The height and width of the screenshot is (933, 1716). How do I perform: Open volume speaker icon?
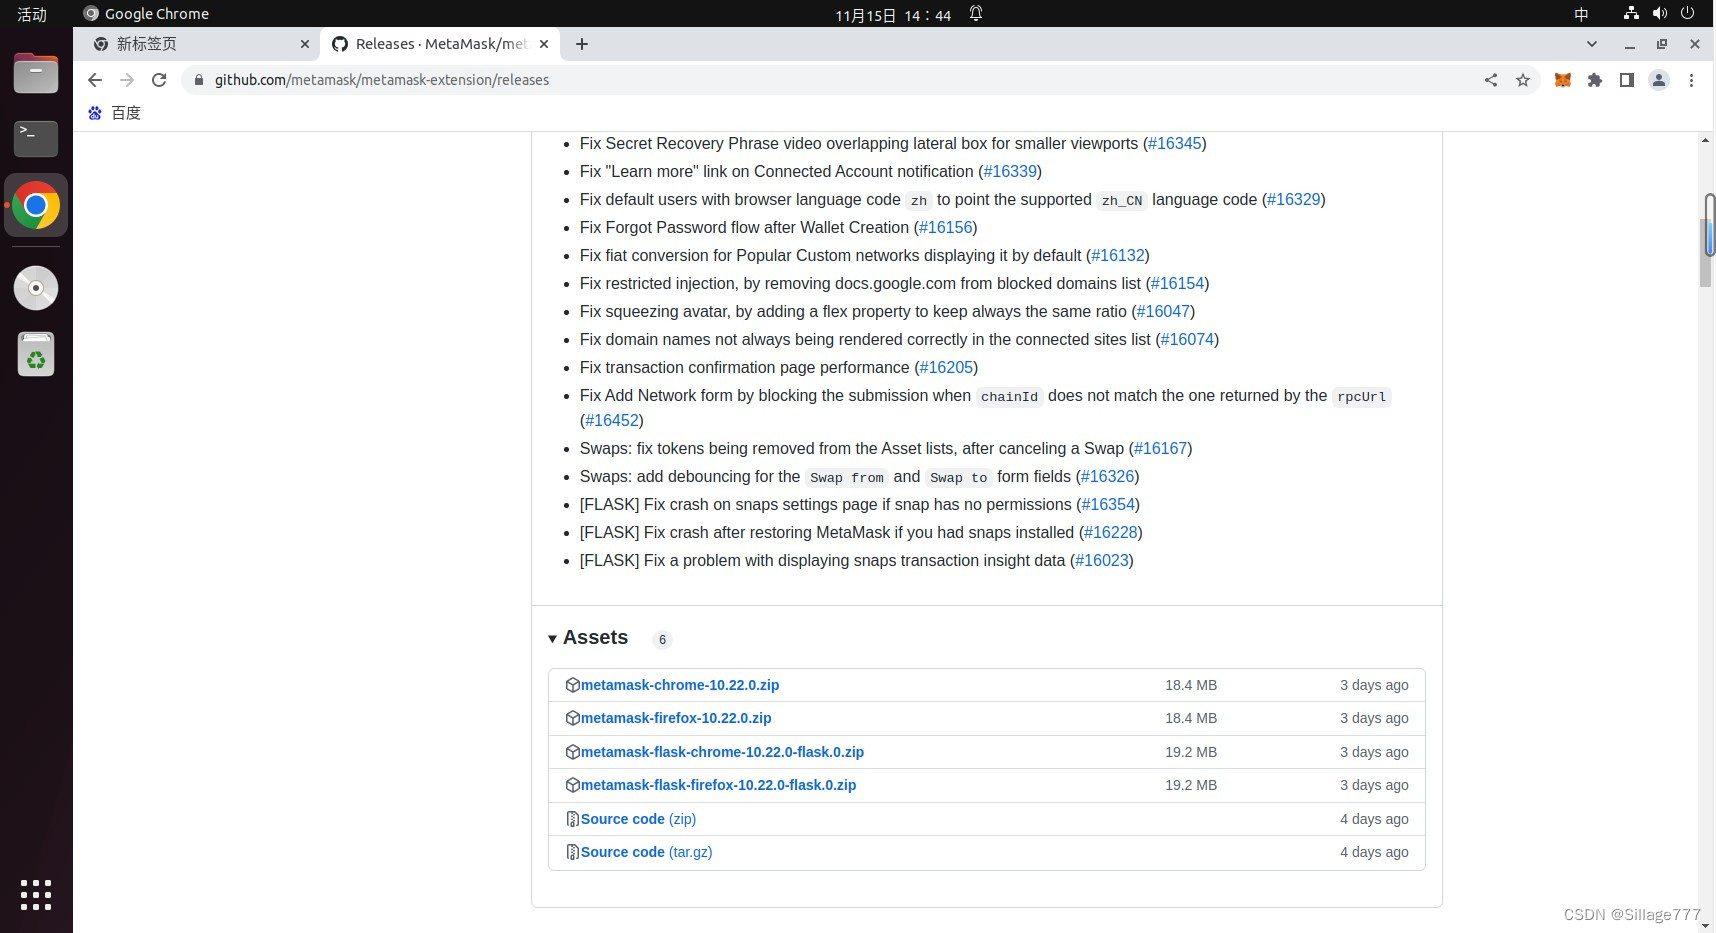pyautogui.click(x=1660, y=14)
